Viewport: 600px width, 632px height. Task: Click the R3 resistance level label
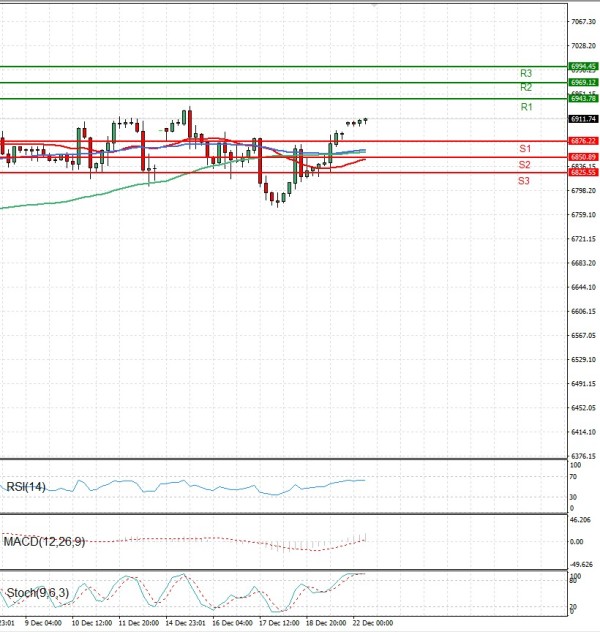click(526, 73)
